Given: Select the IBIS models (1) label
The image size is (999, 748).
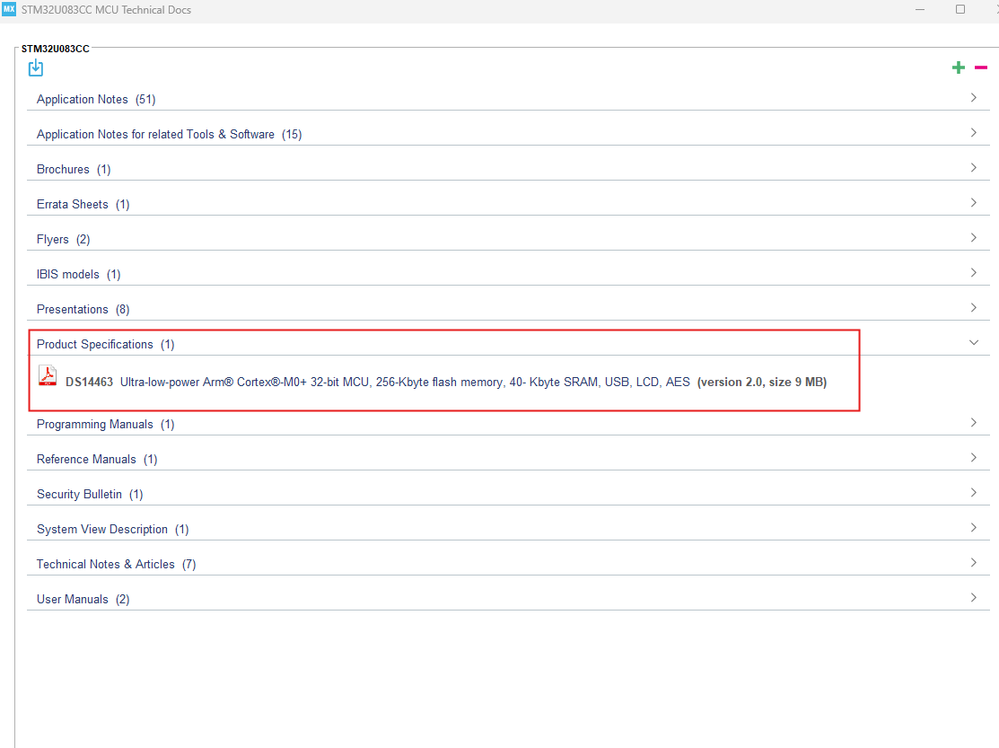Looking at the screenshot, I should coord(78,275).
